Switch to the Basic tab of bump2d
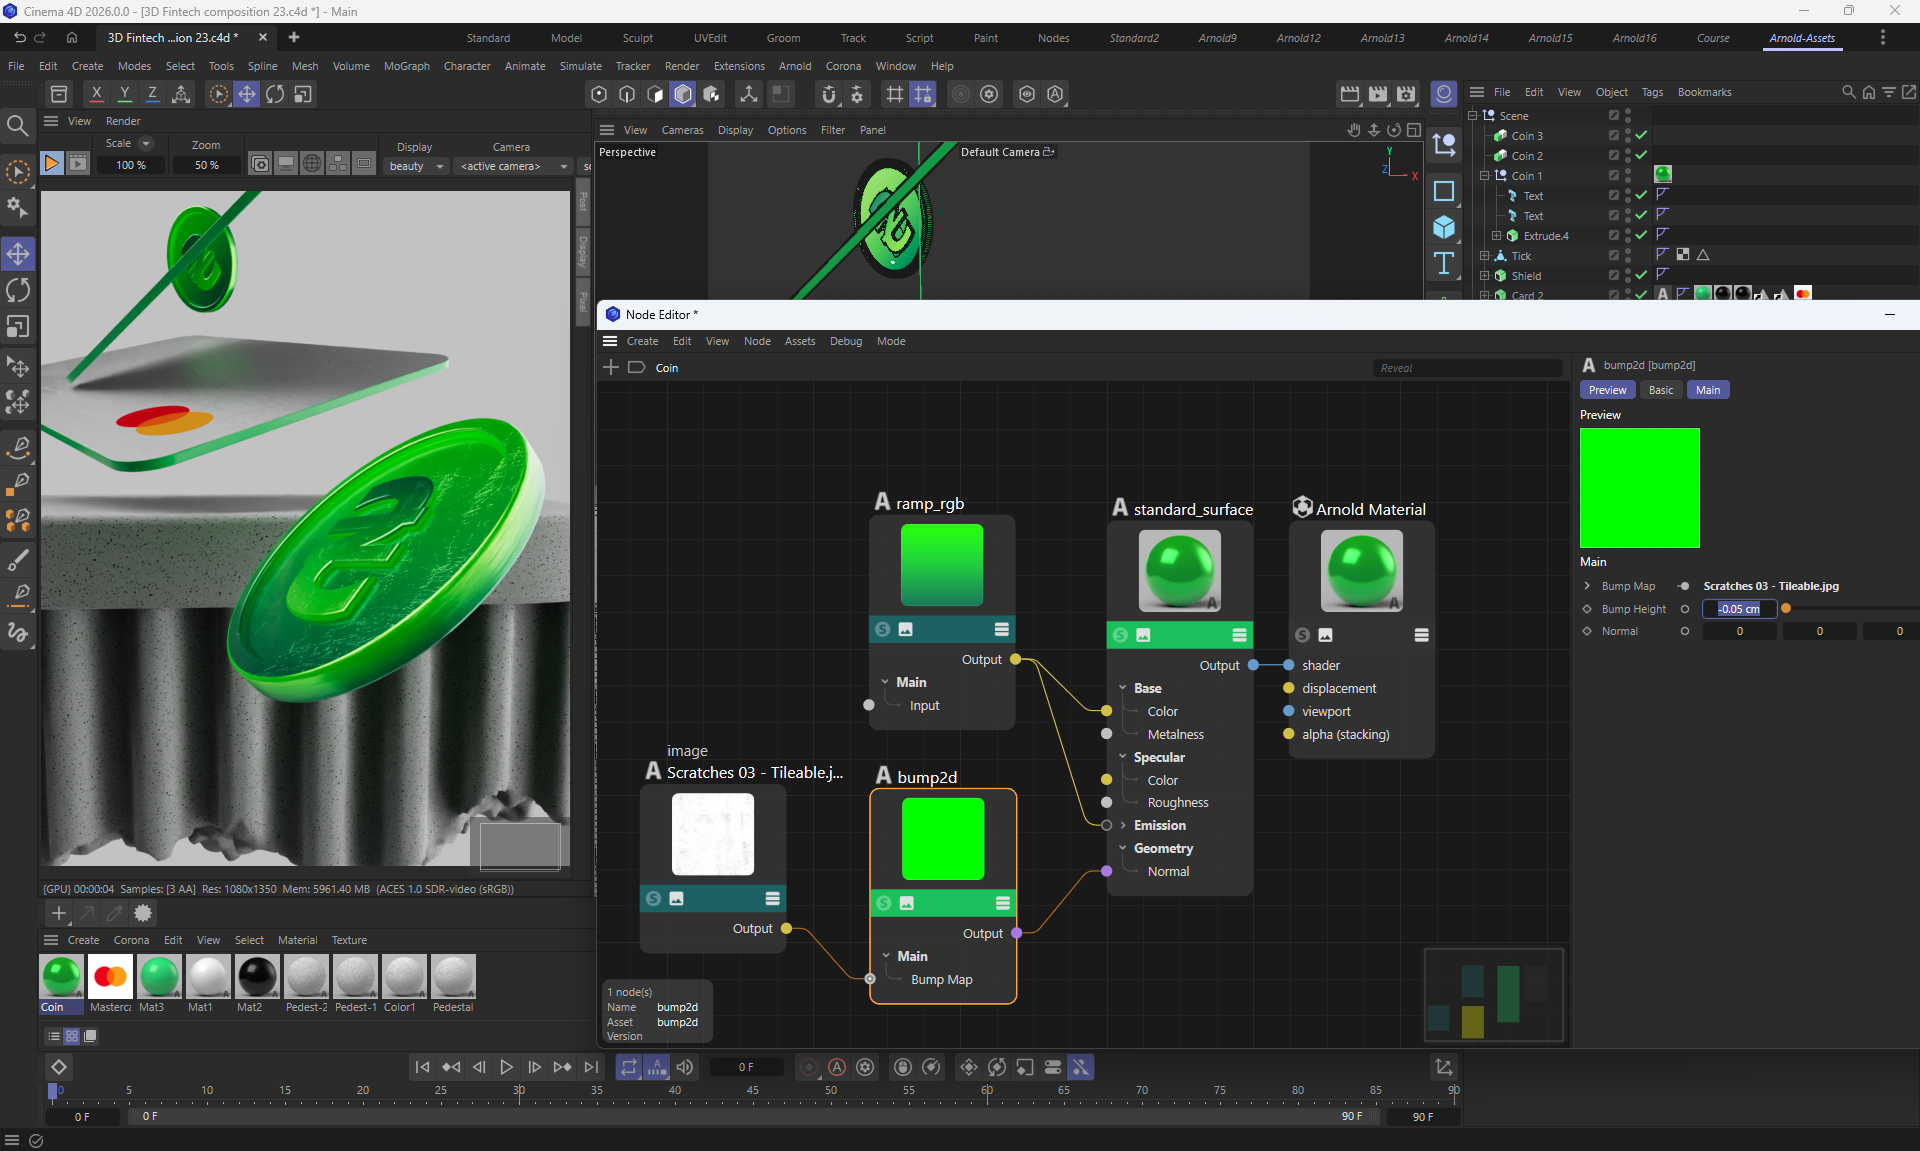 tap(1660, 390)
